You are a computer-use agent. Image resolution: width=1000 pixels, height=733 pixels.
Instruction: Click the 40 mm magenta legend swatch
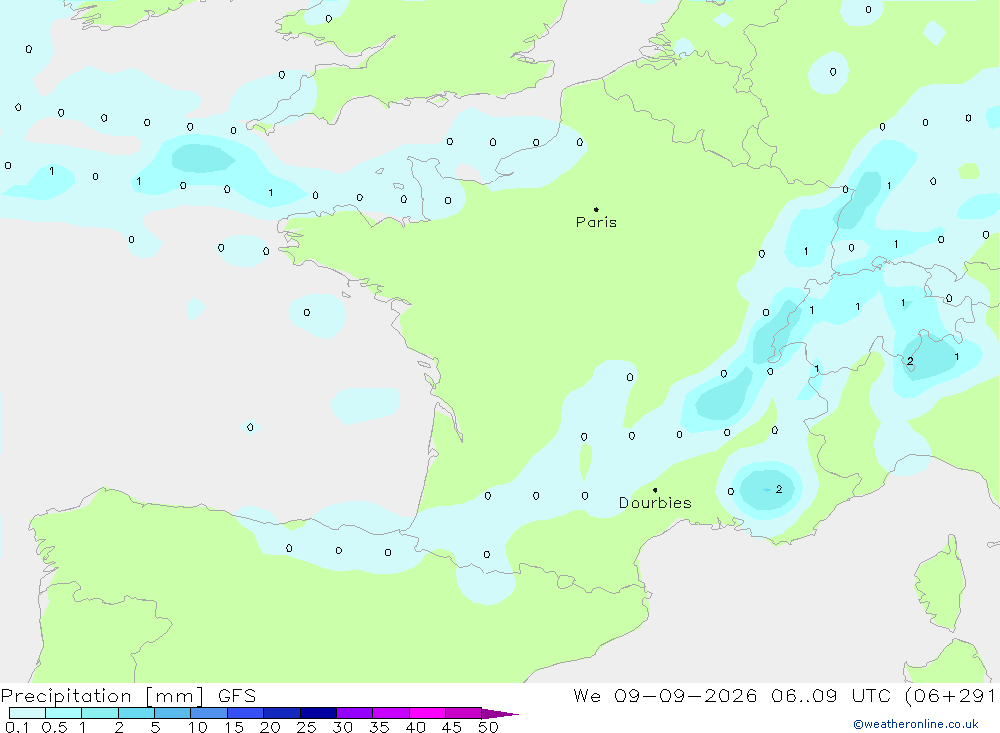(x=427, y=713)
